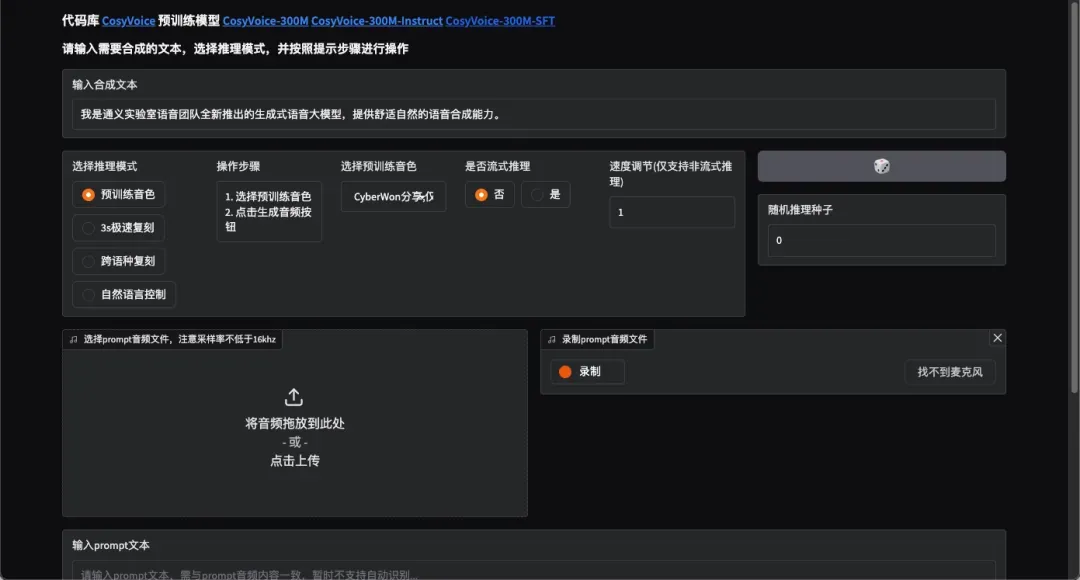Click the music note icon beside 录制prompt音频文件
Viewport: 1080px width, 580px height.
(551, 340)
